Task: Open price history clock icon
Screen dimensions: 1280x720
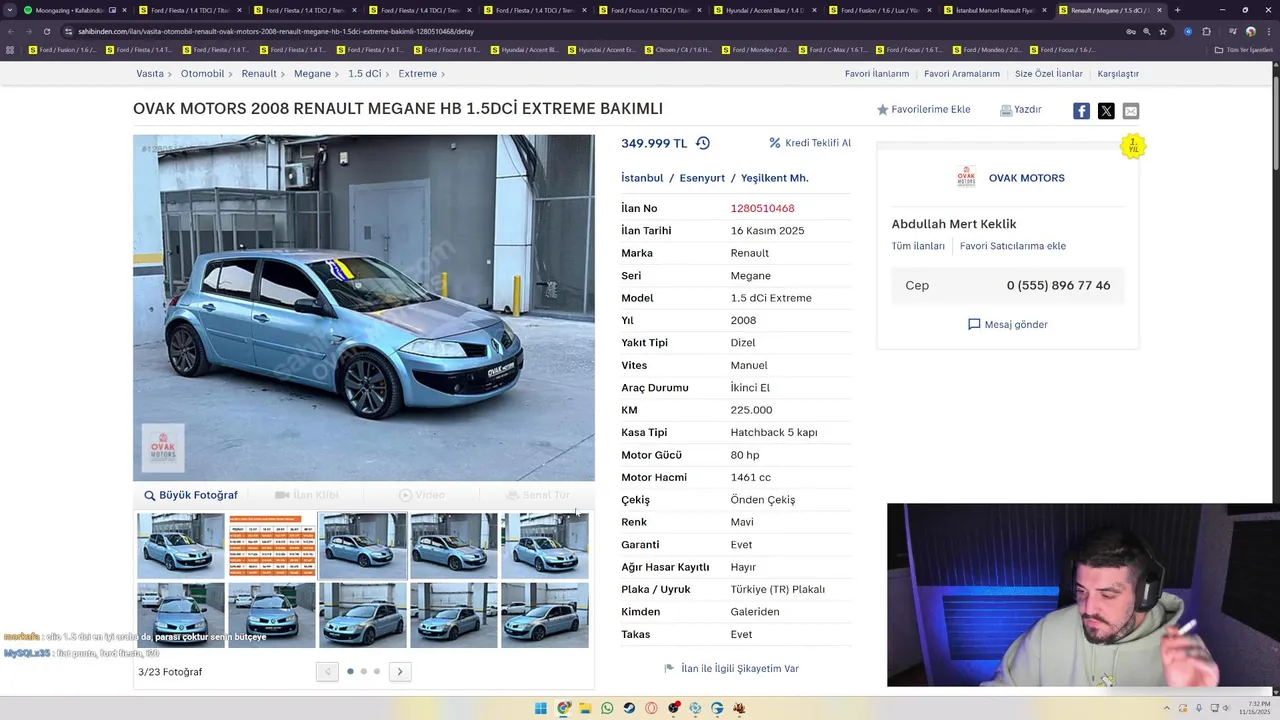Action: coord(703,143)
